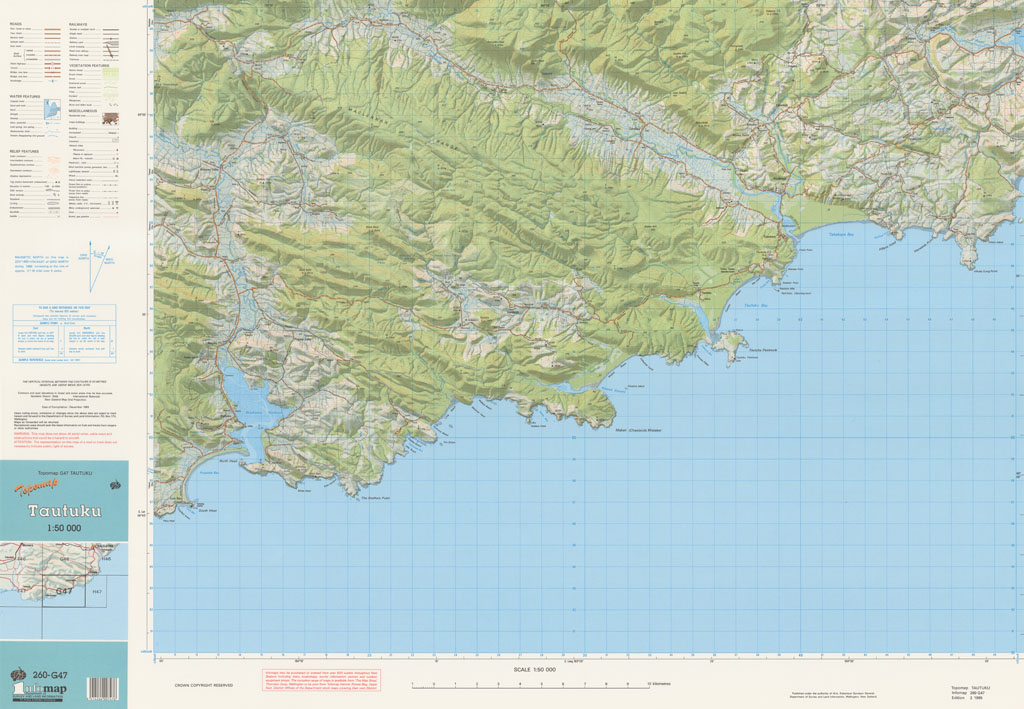The height and width of the screenshot is (709, 1024).
Task: Select the G47 sheet in the index map
Action: click(64, 591)
